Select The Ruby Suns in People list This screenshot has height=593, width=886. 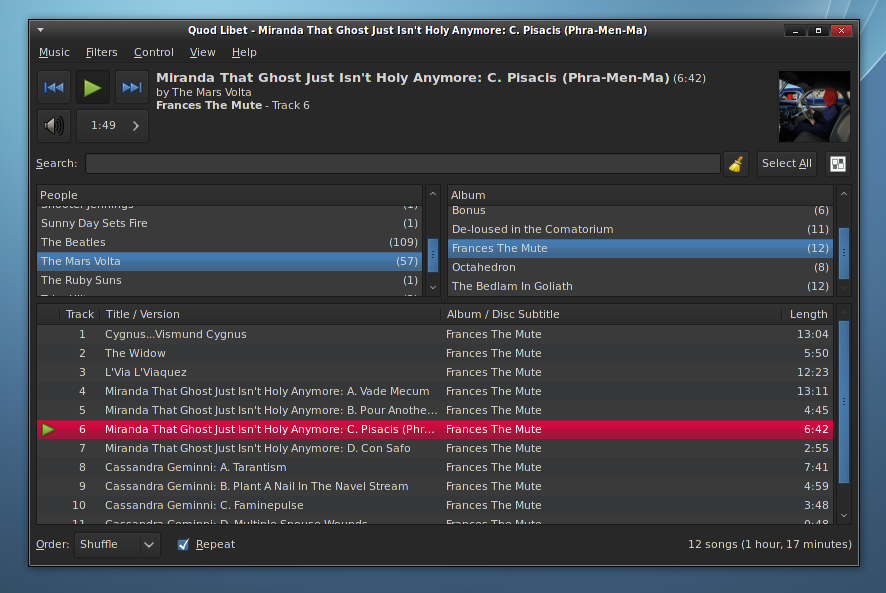click(229, 280)
